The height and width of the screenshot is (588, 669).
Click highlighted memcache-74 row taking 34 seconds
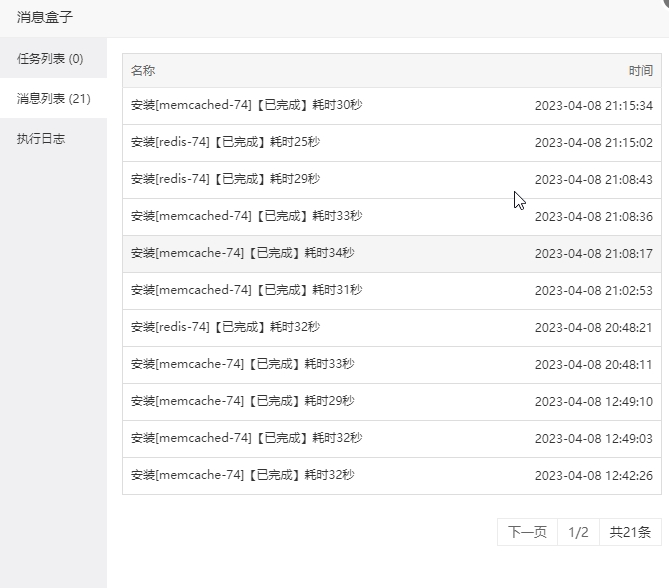[392, 254]
